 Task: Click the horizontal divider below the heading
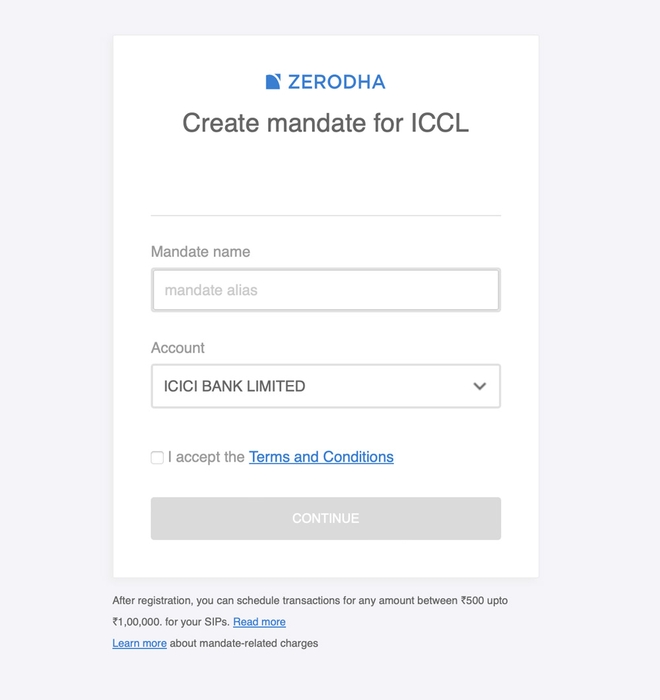(325, 215)
